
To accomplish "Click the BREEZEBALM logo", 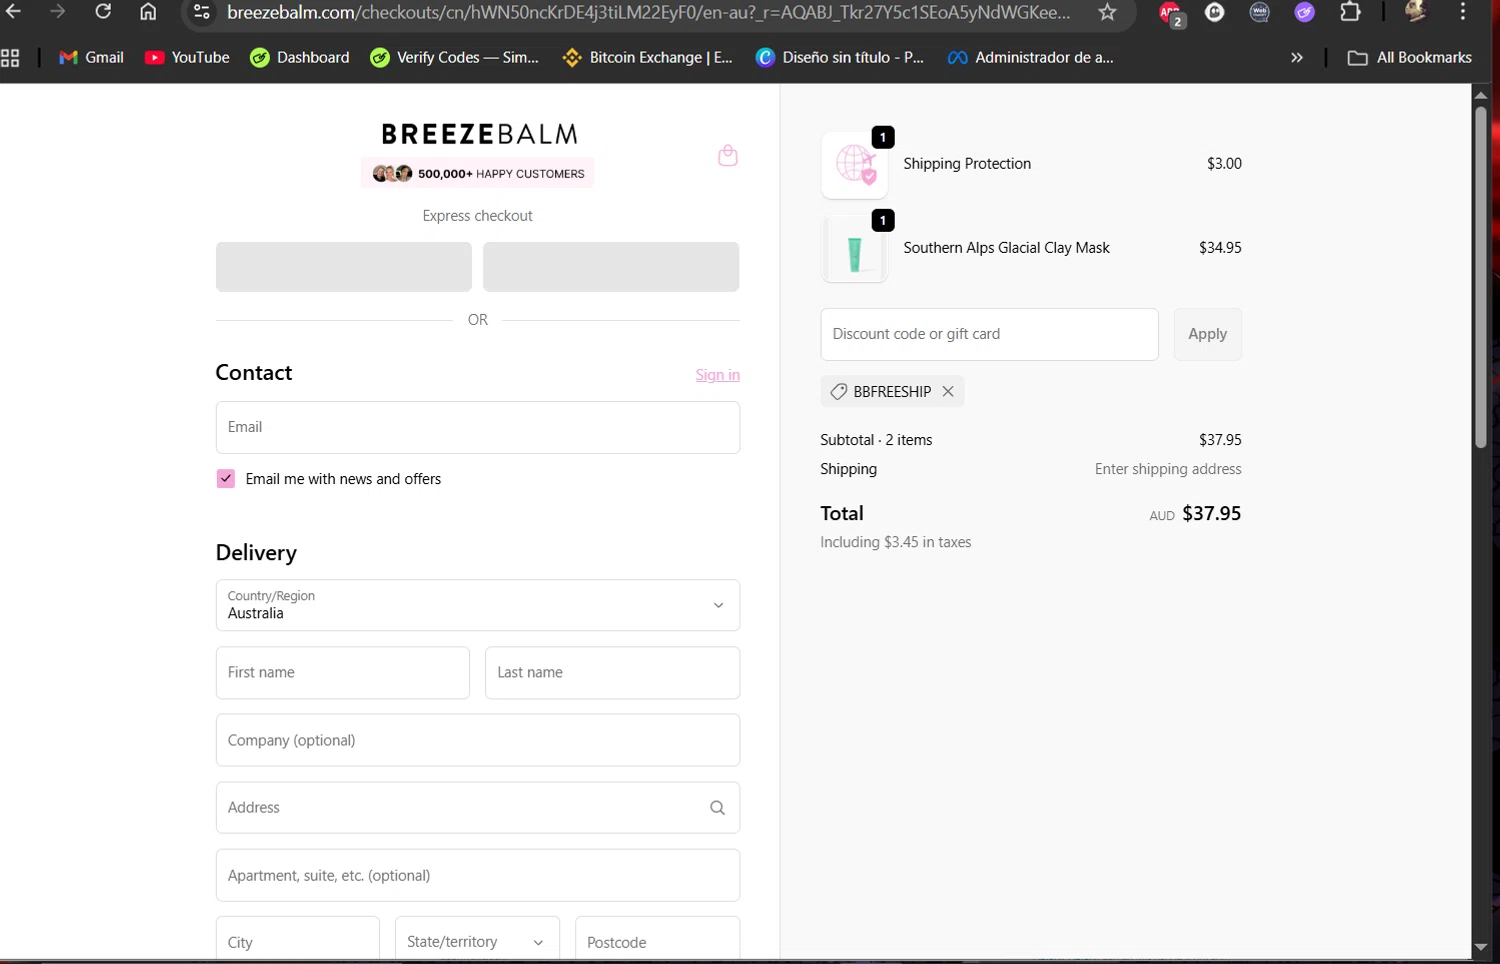I will click(x=479, y=134).
